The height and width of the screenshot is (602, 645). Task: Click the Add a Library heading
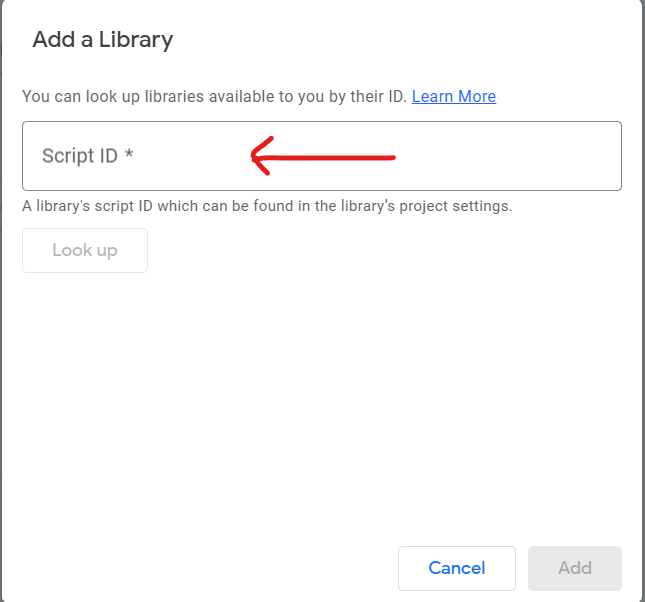click(x=103, y=40)
